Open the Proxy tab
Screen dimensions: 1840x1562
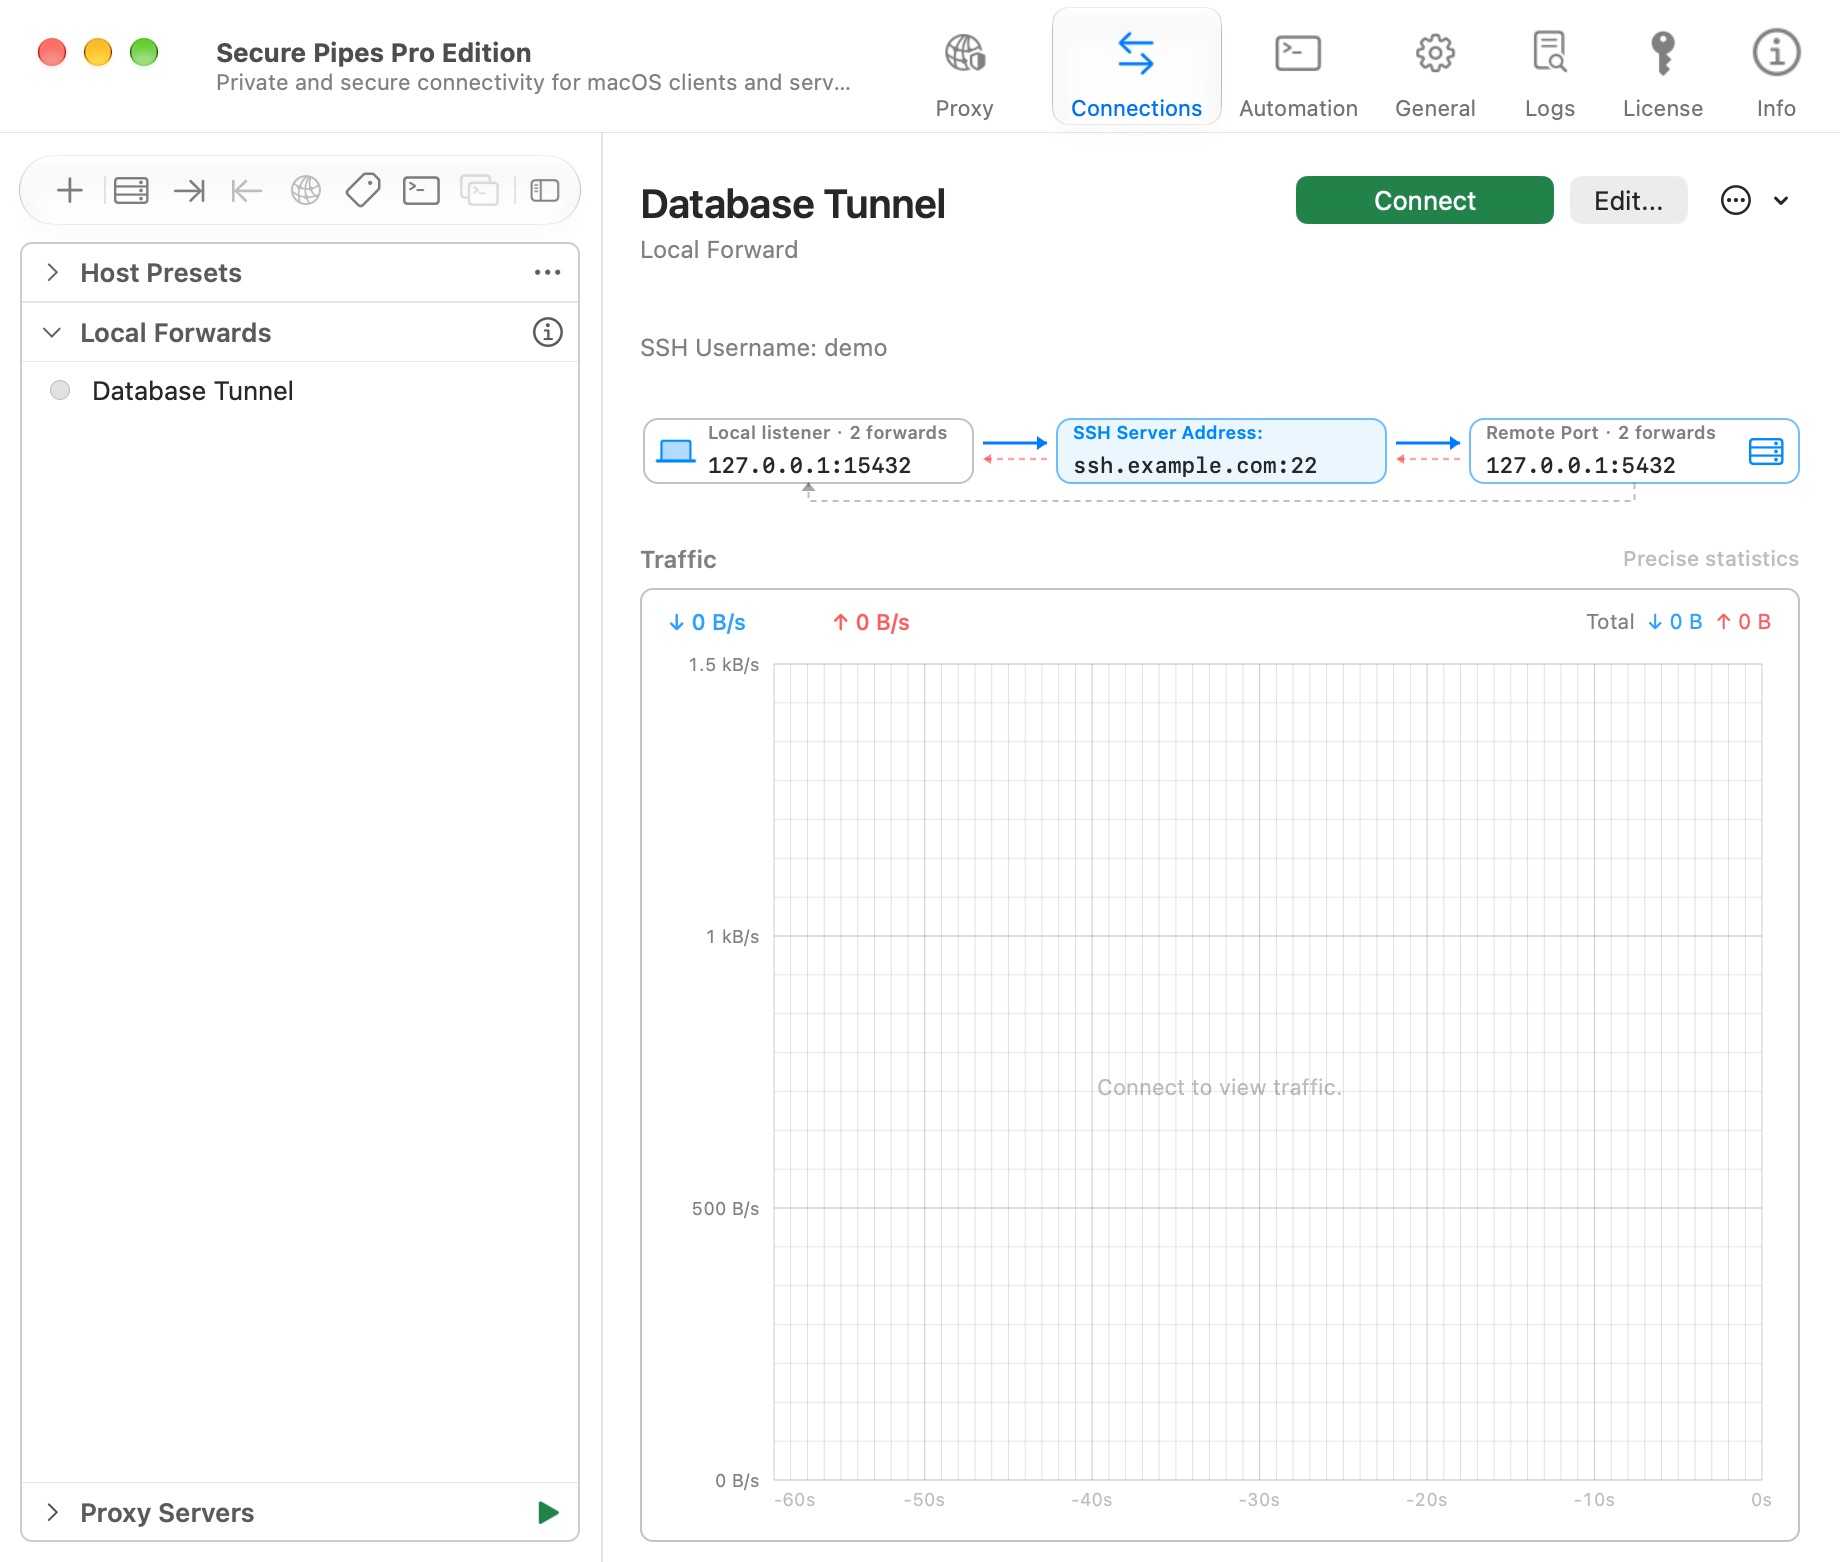[964, 75]
